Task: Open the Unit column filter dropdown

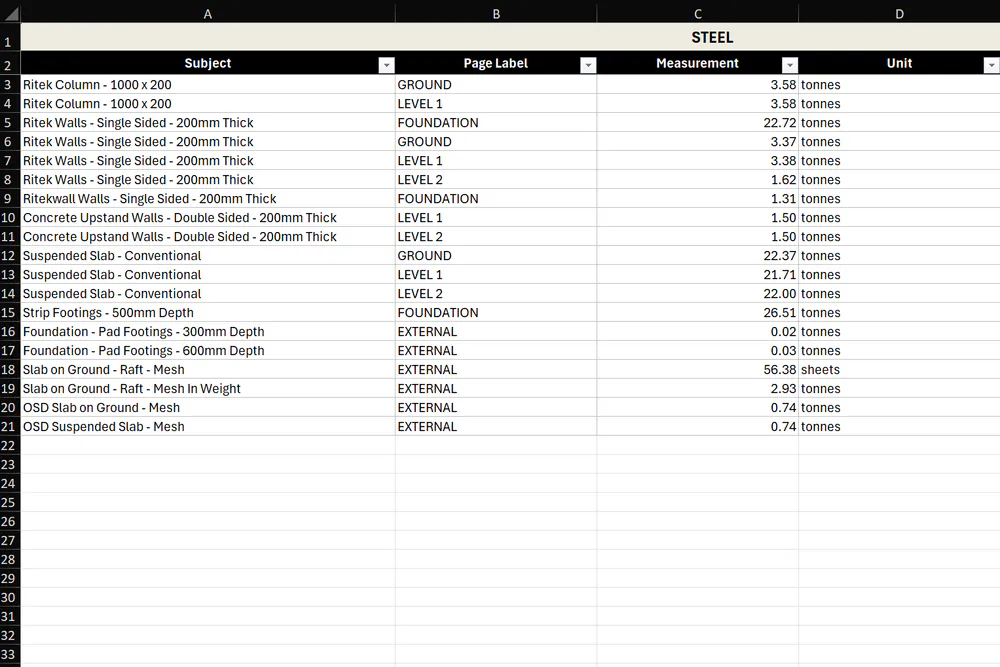Action: pos(991,65)
